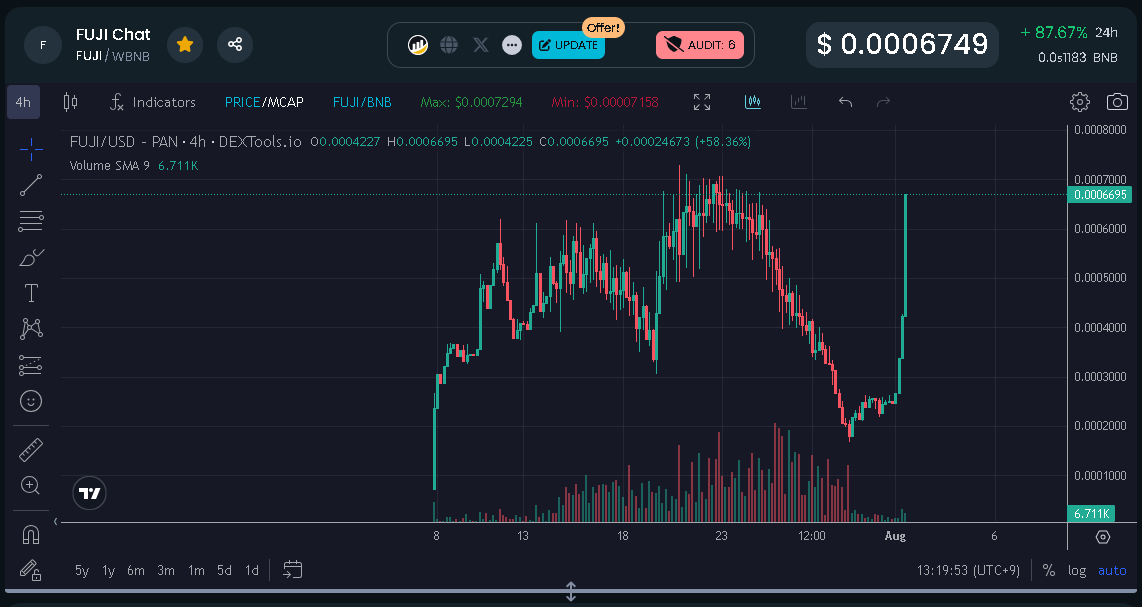Viewport: 1142px width, 607px height.
Task: Click the Max: $0.0007294 label
Action: click(471, 102)
